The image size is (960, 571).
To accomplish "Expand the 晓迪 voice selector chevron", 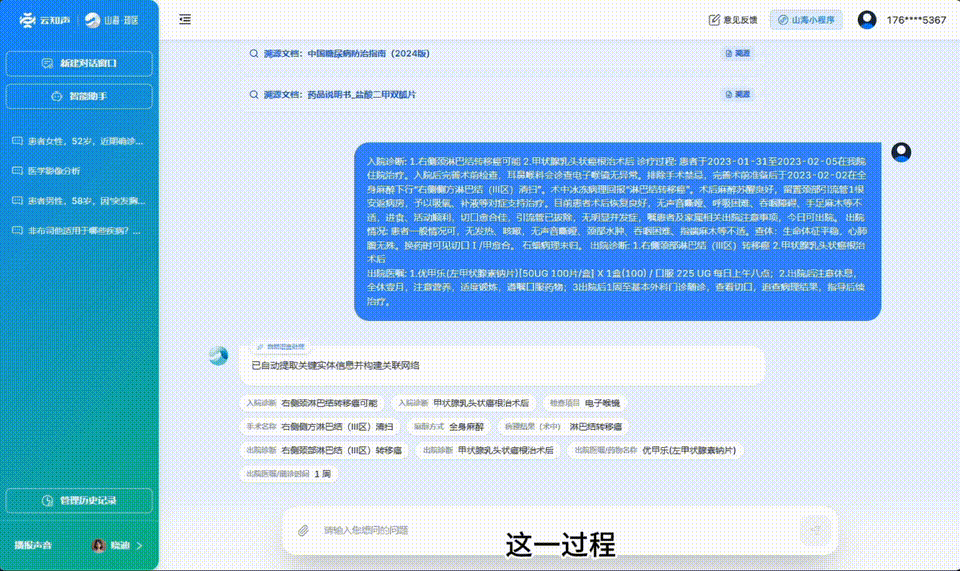I will pyautogui.click(x=139, y=546).
